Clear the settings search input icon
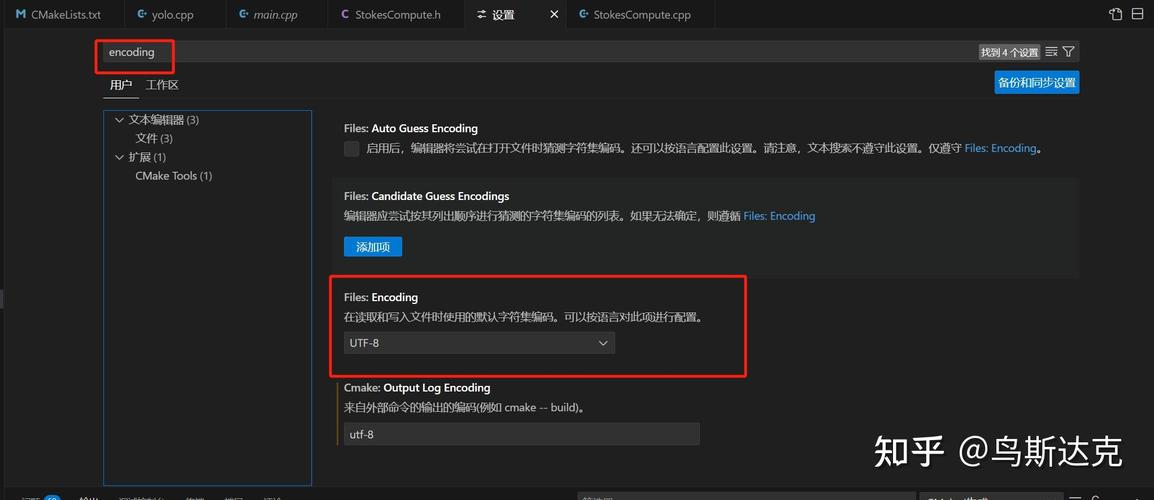 coord(1052,52)
